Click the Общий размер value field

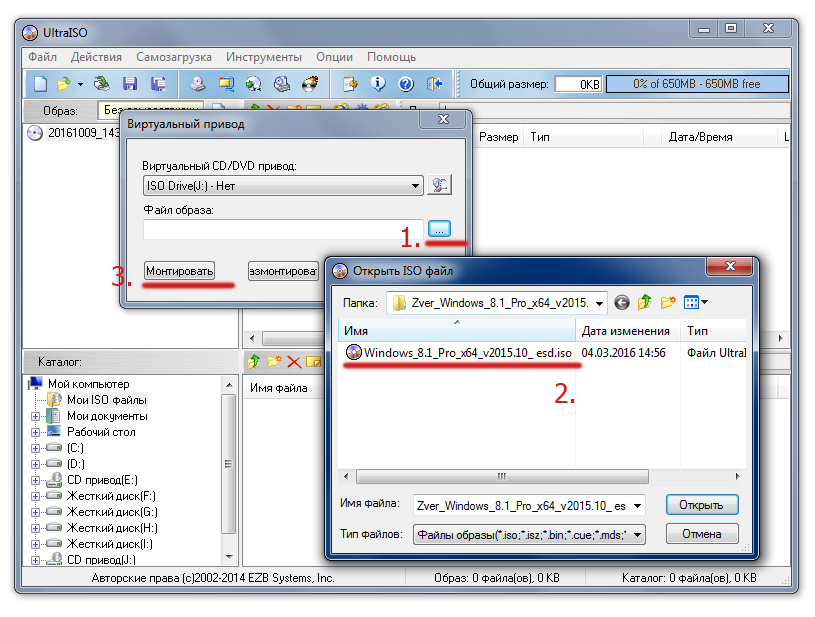pos(578,84)
